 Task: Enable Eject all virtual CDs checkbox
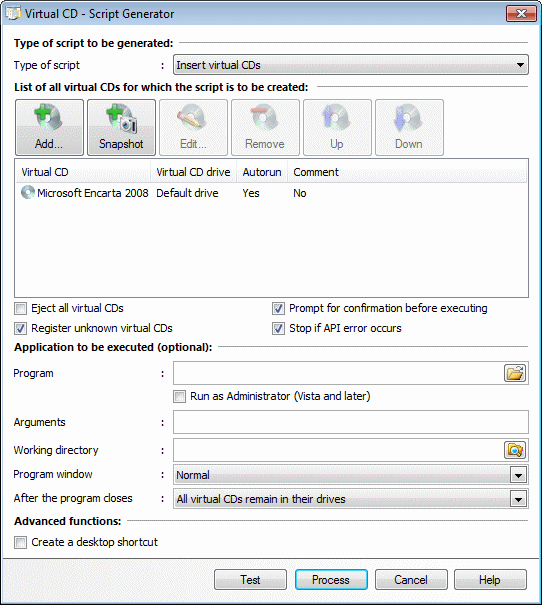pyautogui.click(x=20, y=309)
